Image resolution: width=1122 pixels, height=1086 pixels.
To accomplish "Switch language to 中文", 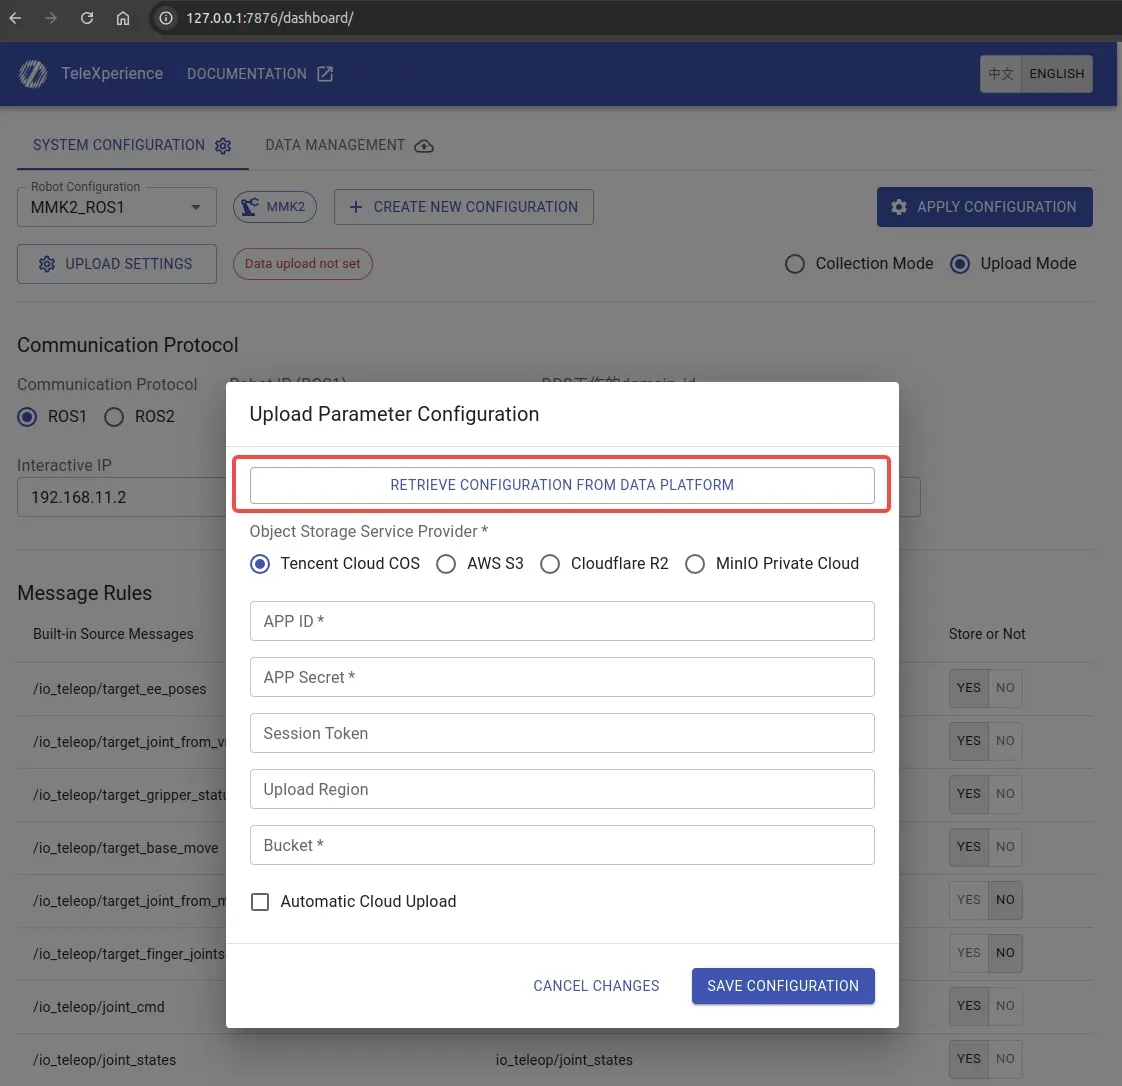I will (1001, 74).
